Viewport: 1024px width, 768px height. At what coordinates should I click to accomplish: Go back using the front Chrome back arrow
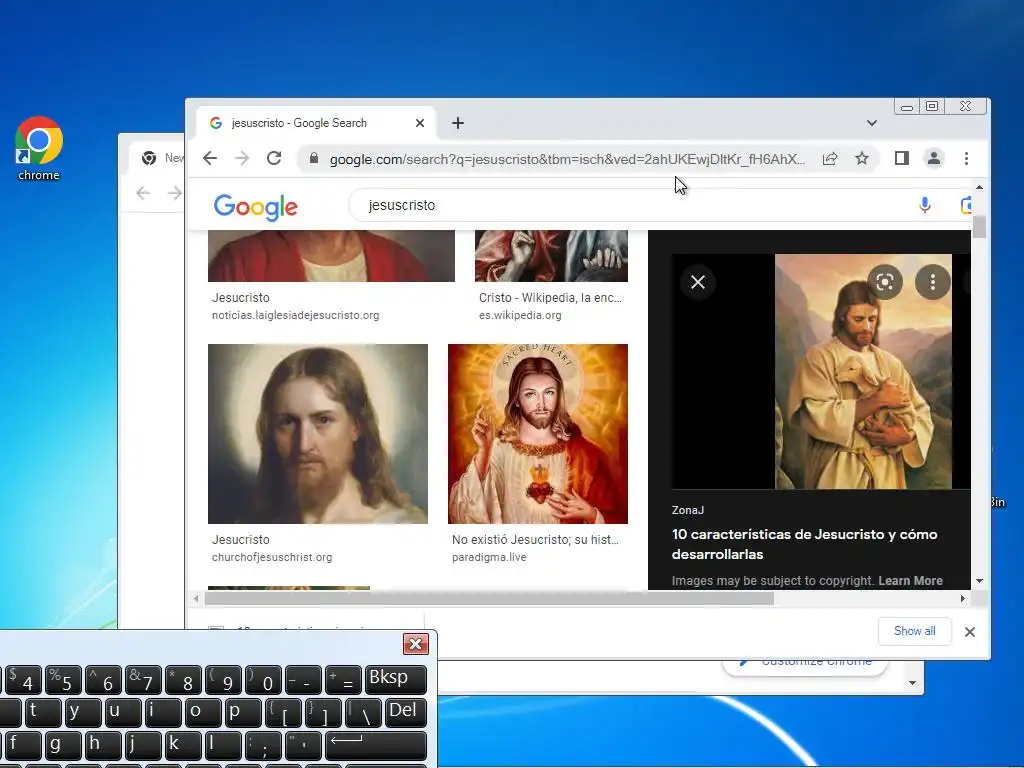[x=210, y=158]
